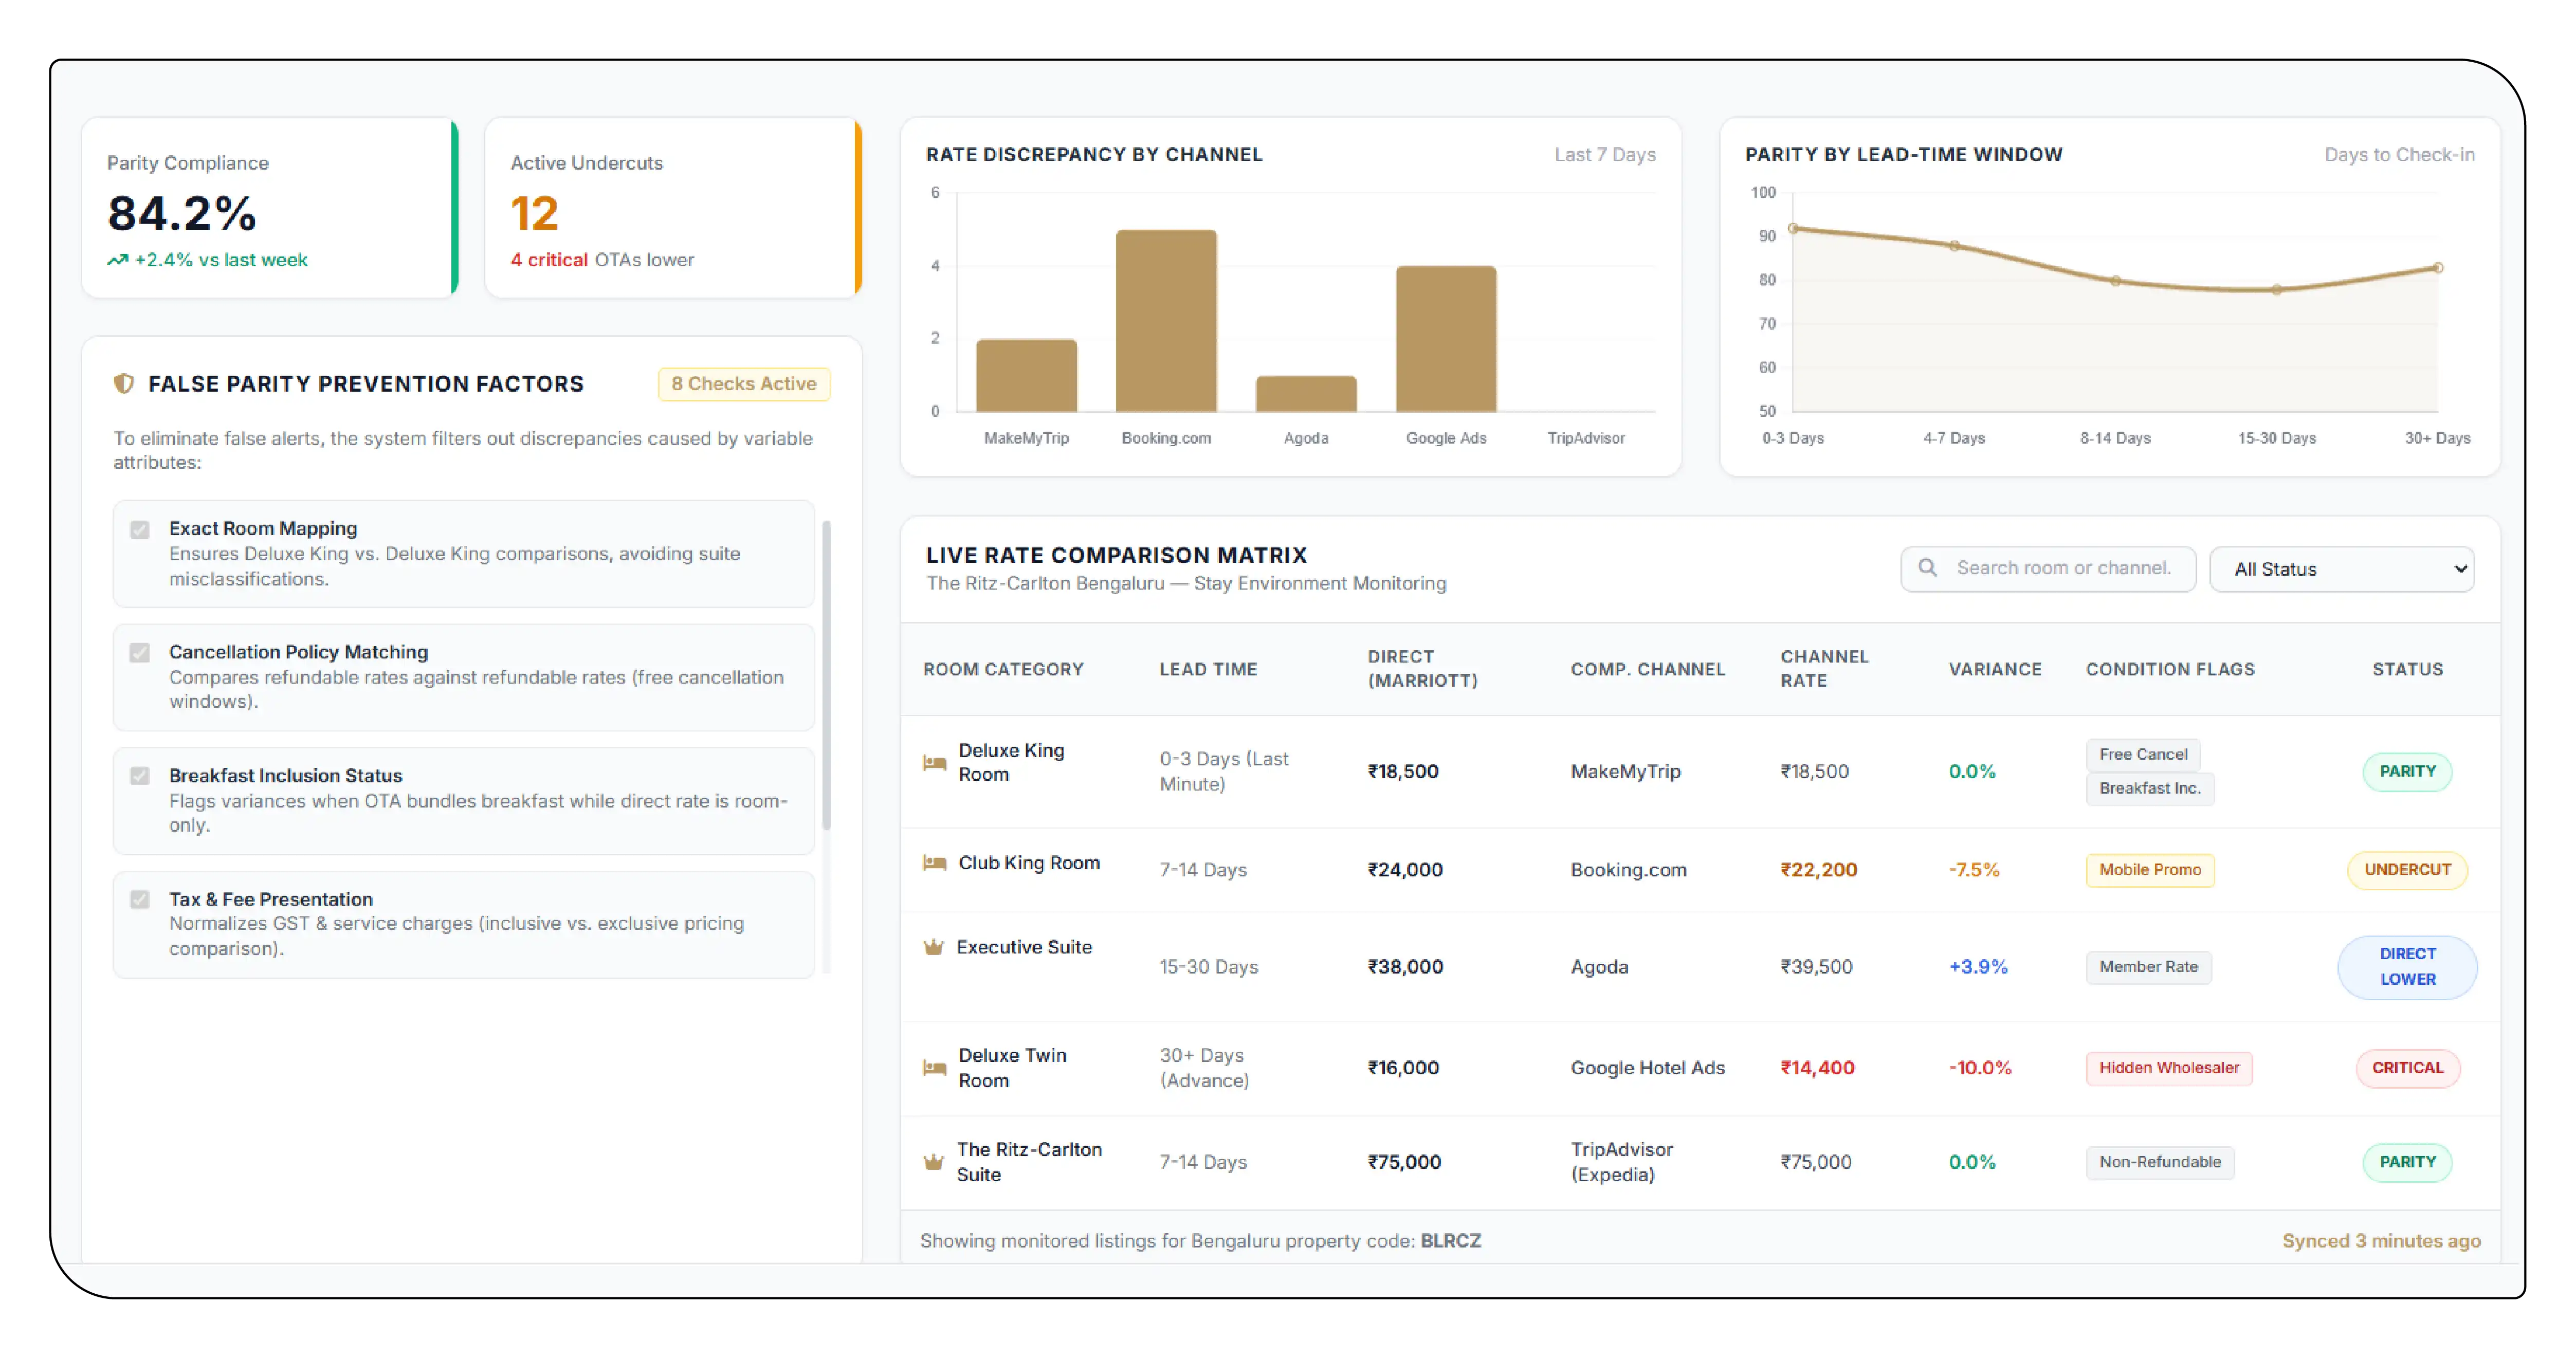Click the bed icon beside Deluxe Twin Room
Screen dimensions: 2576x1358
click(934, 1068)
